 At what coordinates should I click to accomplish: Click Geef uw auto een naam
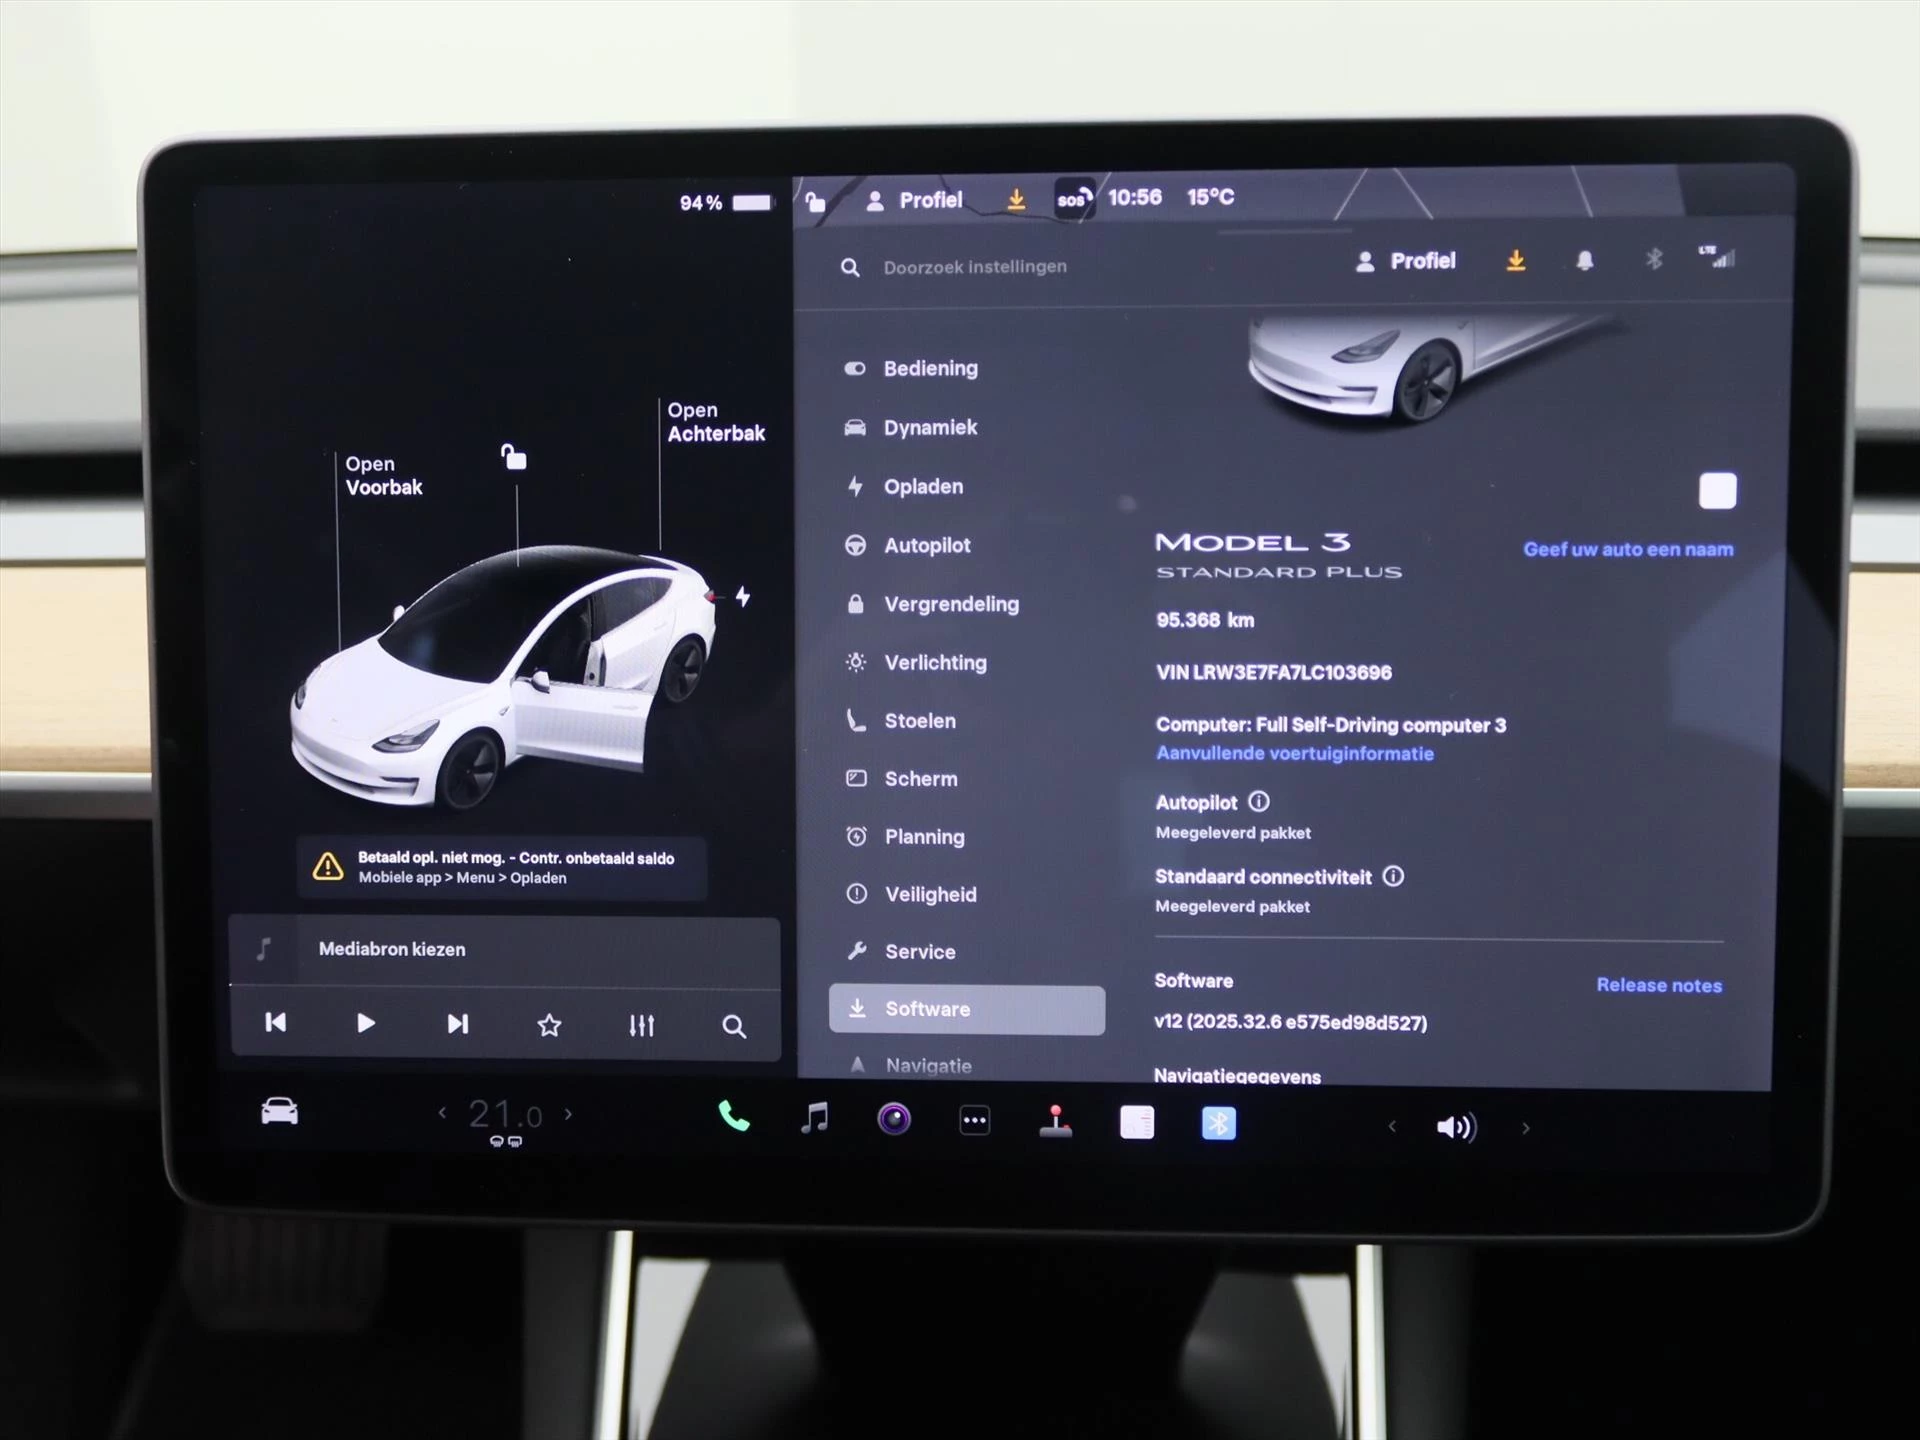[1628, 548]
